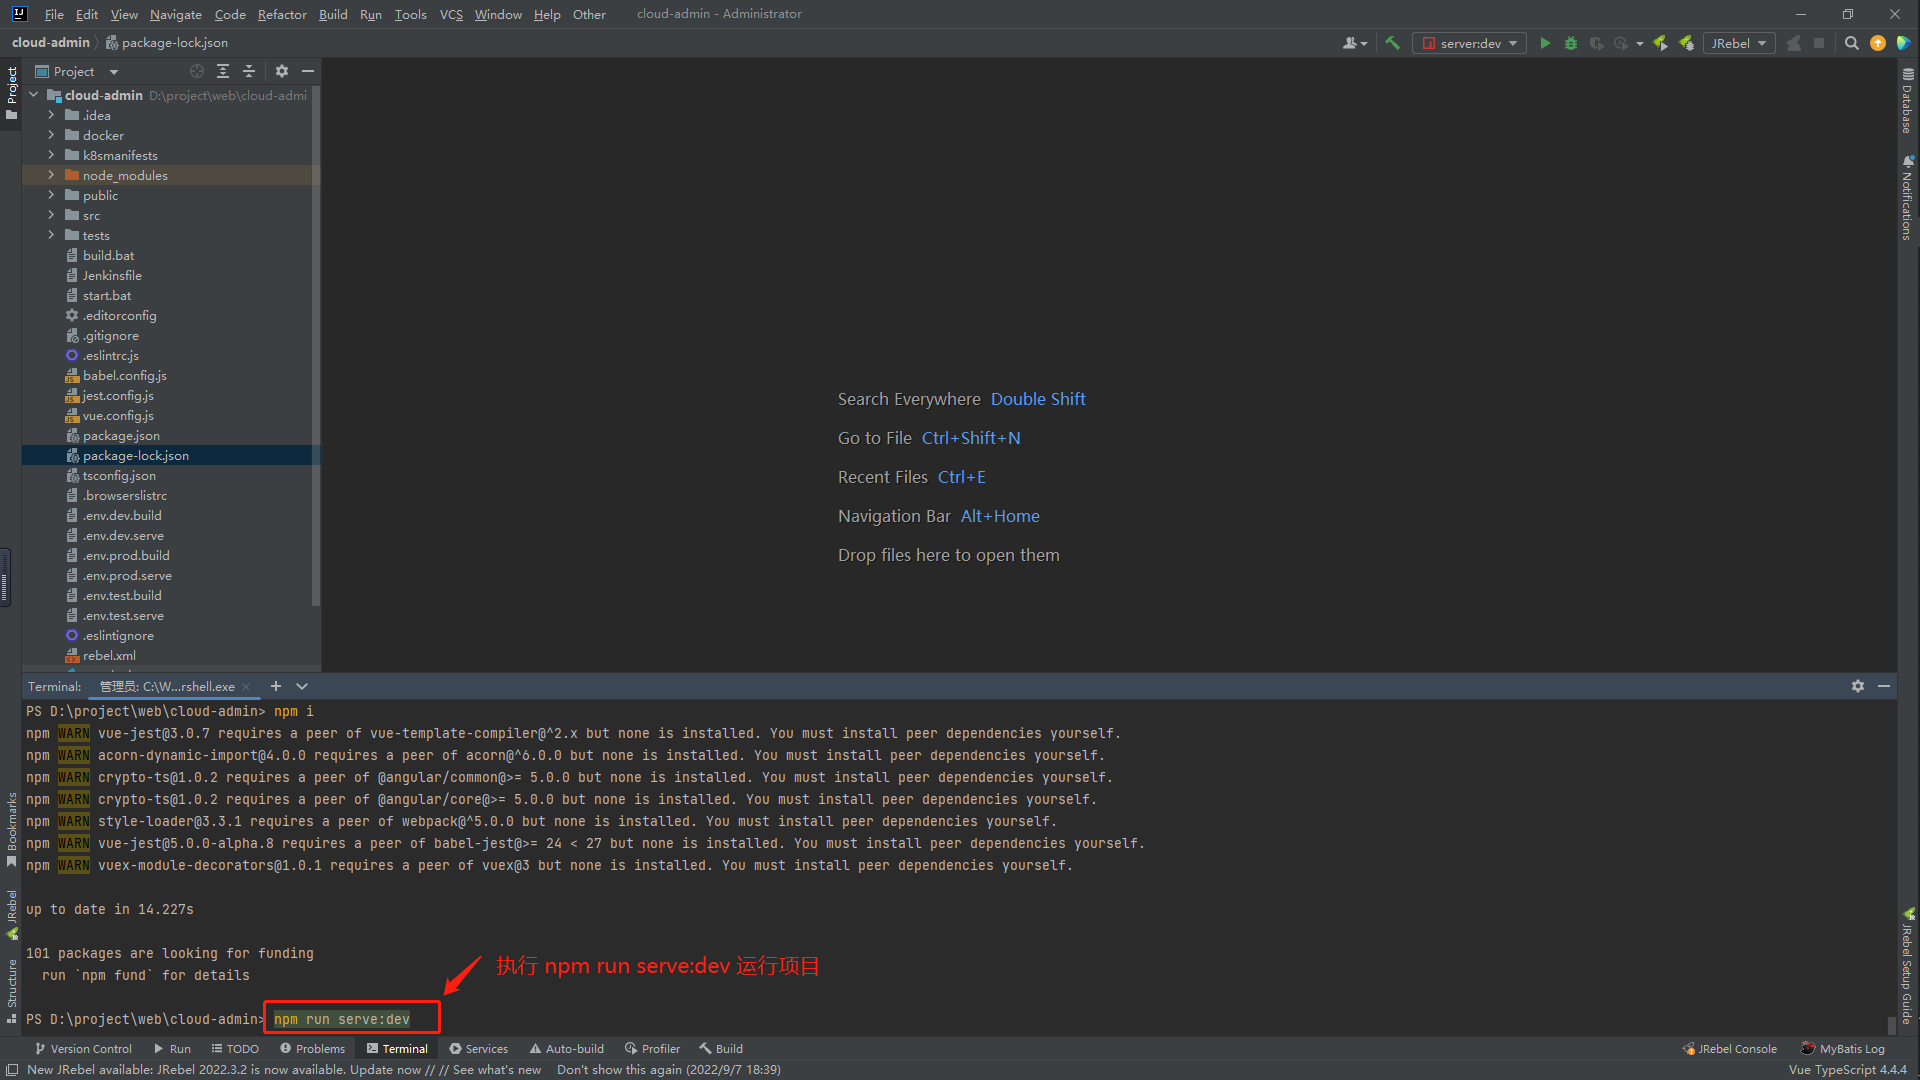Image resolution: width=1920 pixels, height=1080 pixels.
Task: Open the Version Control tool window
Action: (83, 1049)
